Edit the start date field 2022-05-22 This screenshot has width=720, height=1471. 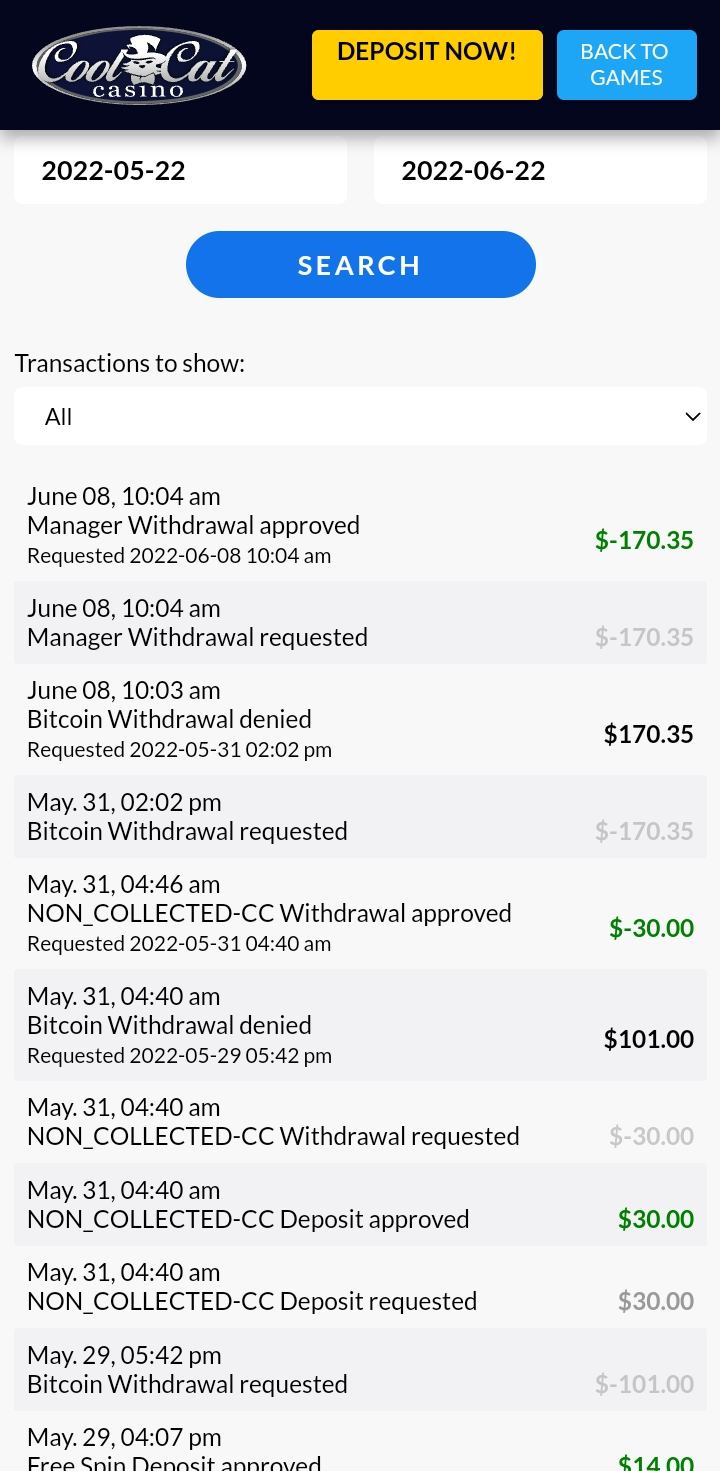pyautogui.click(x=180, y=170)
